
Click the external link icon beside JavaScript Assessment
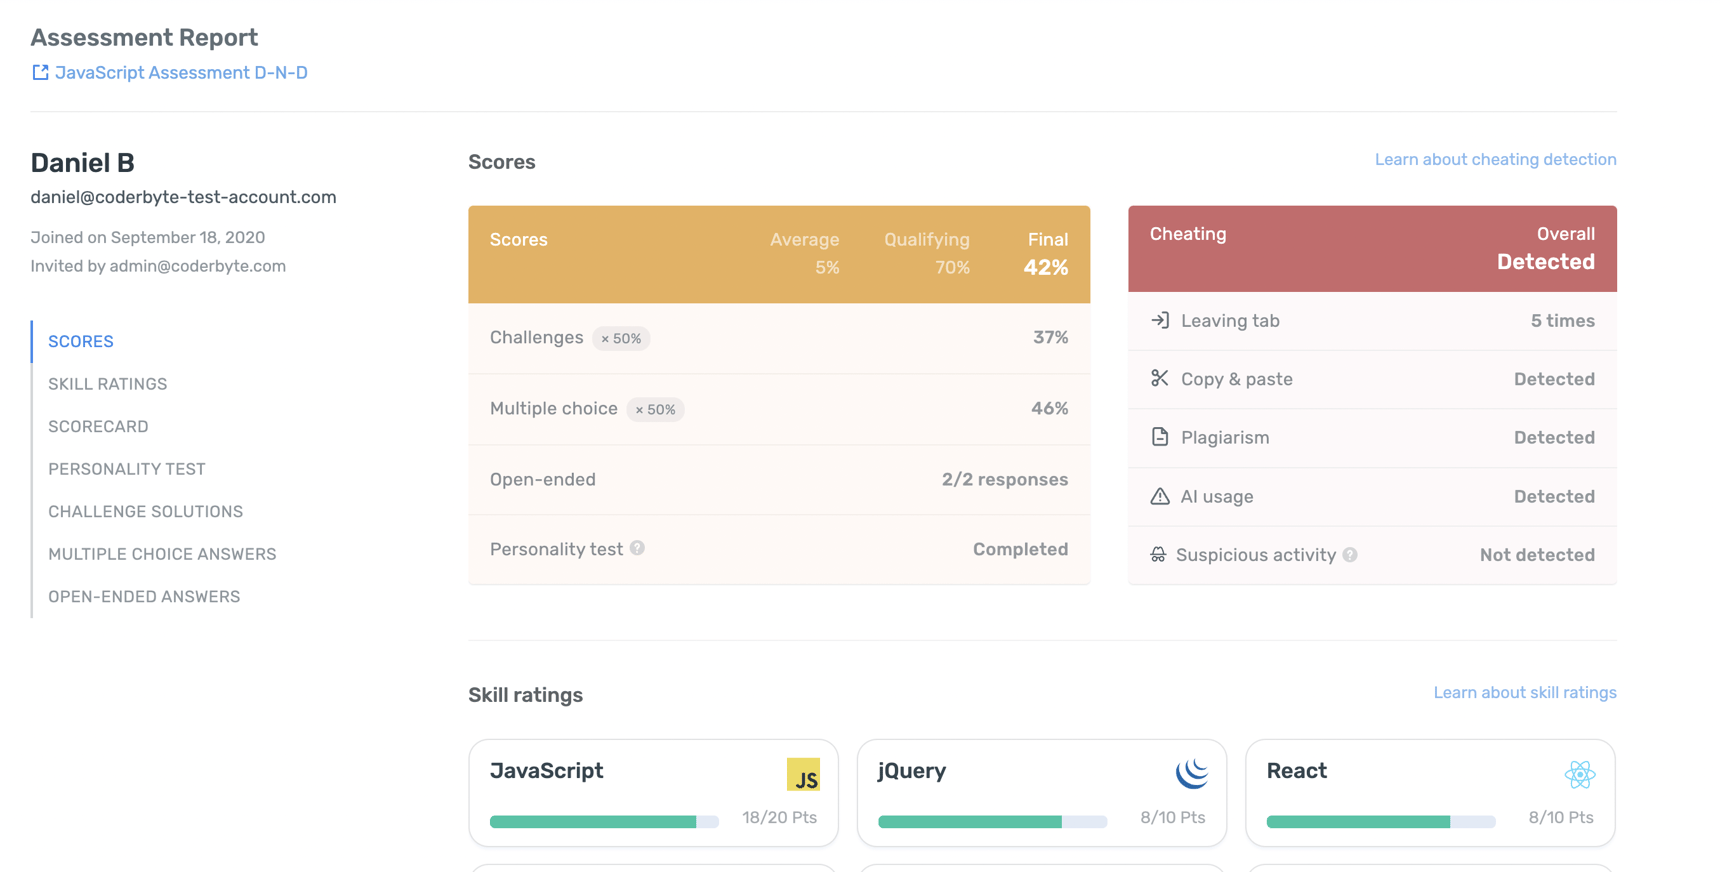40,72
